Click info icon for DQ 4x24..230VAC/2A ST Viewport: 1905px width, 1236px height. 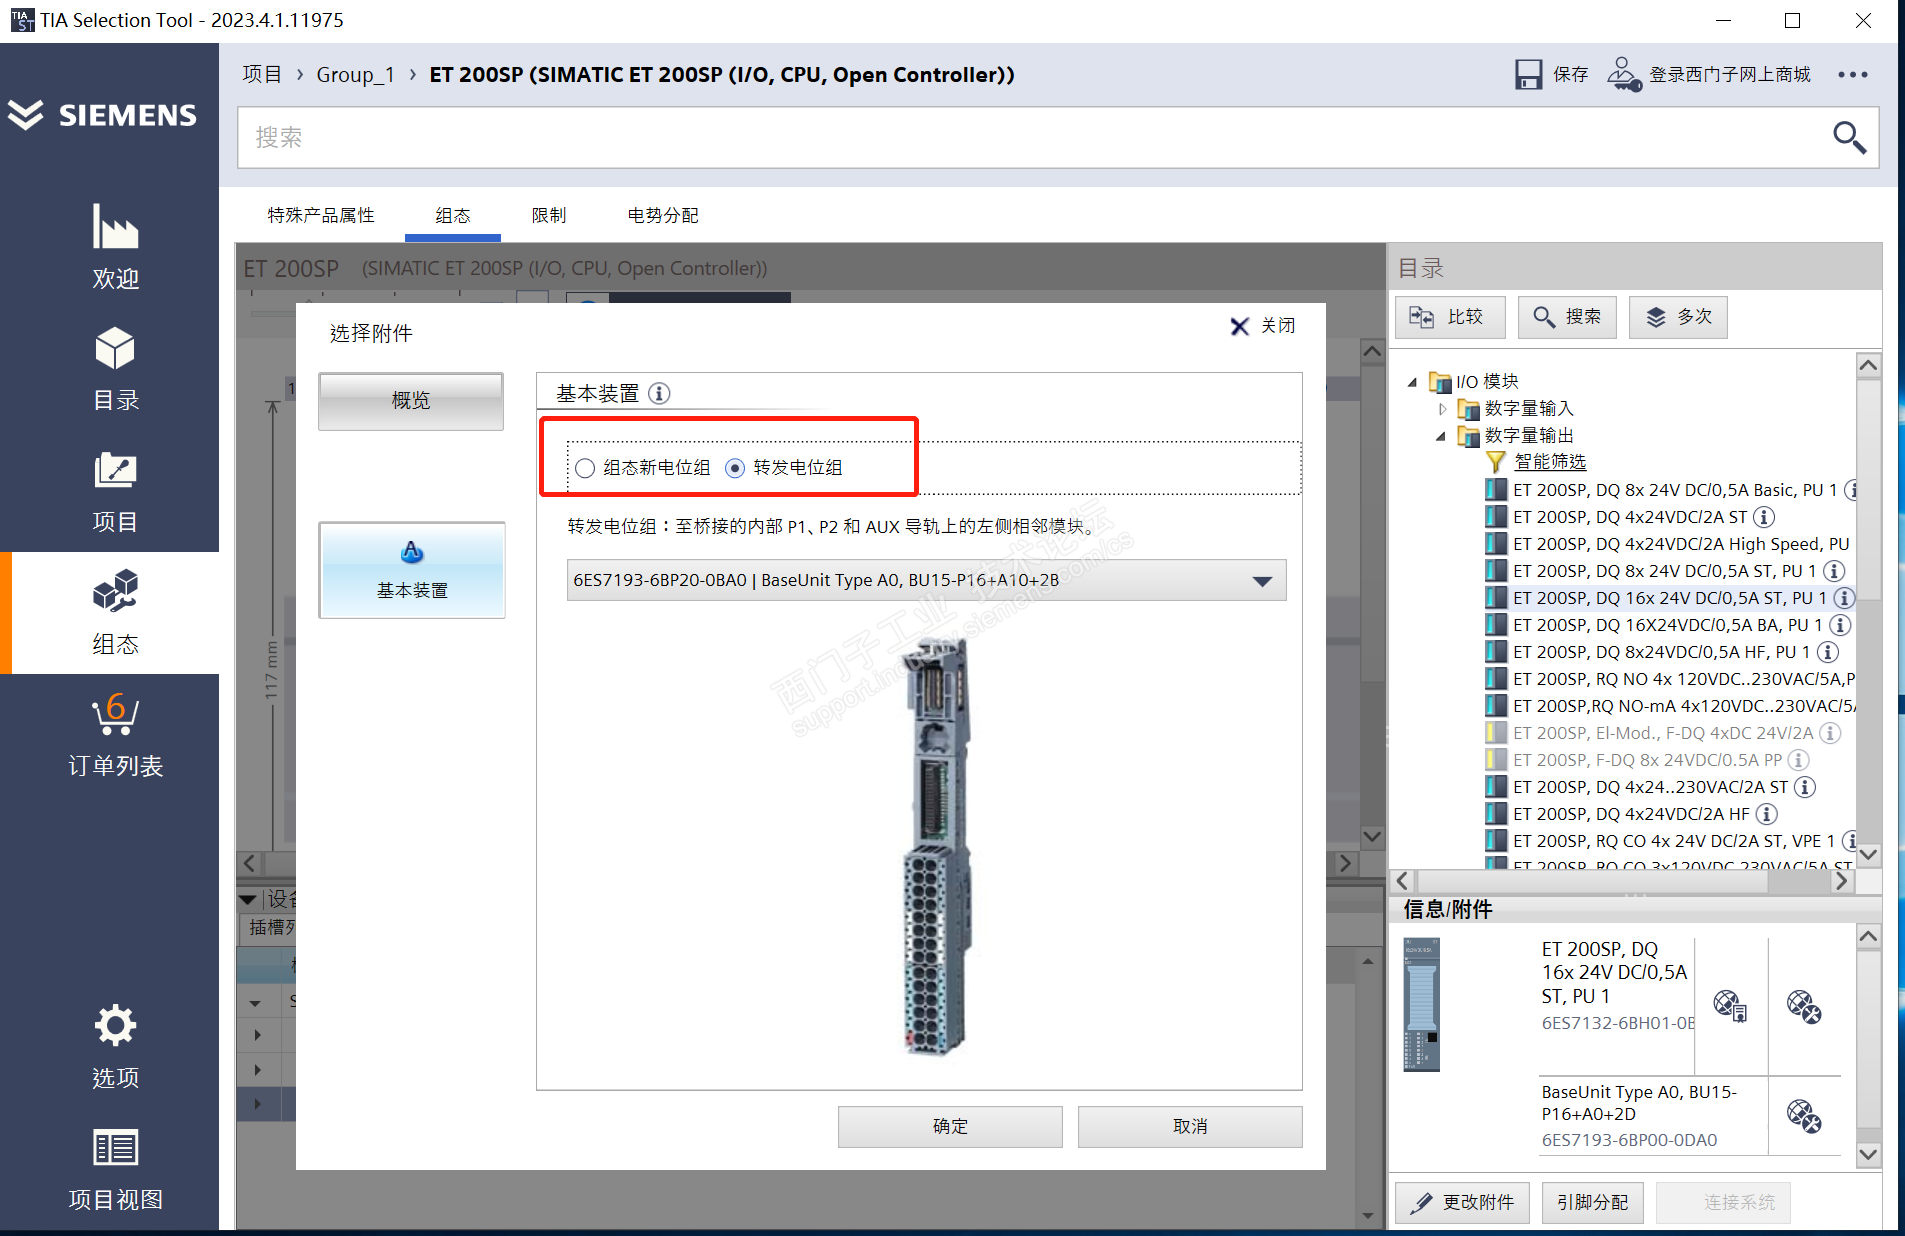(1805, 787)
